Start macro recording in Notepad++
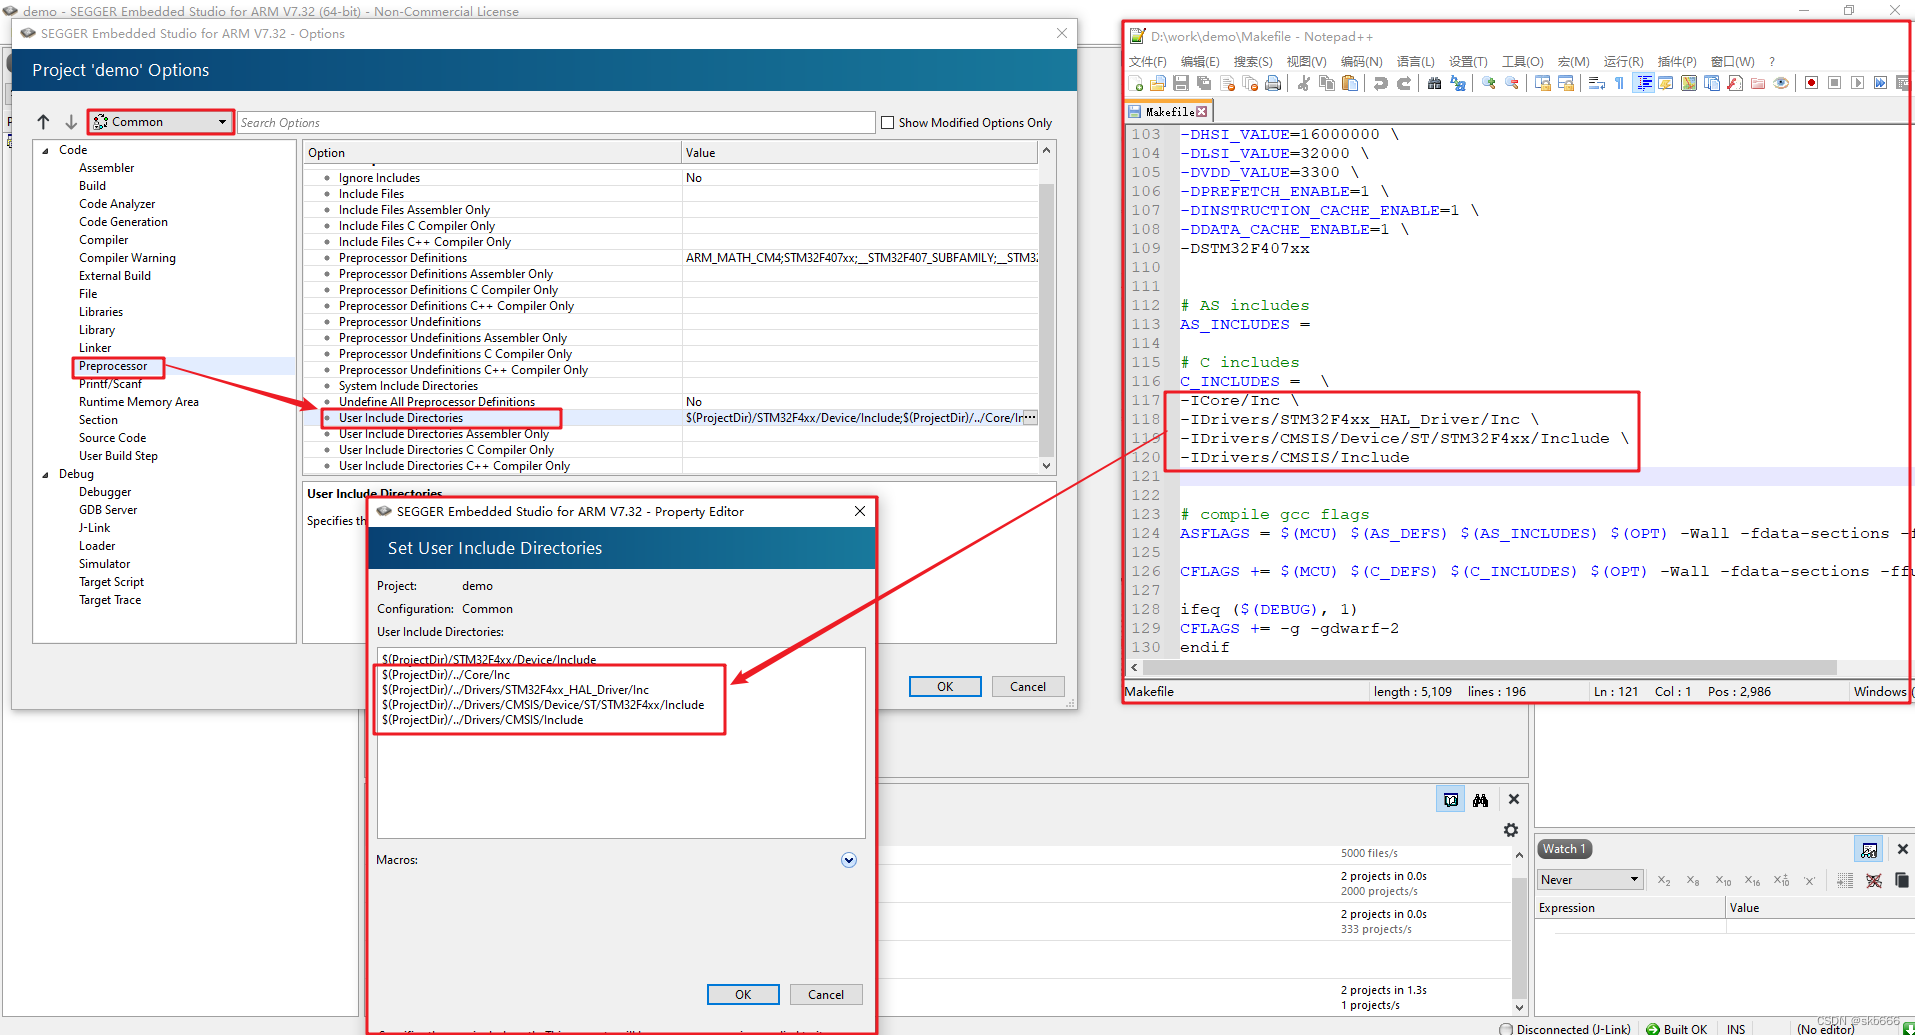 pyautogui.click(x=1811, y=83)
